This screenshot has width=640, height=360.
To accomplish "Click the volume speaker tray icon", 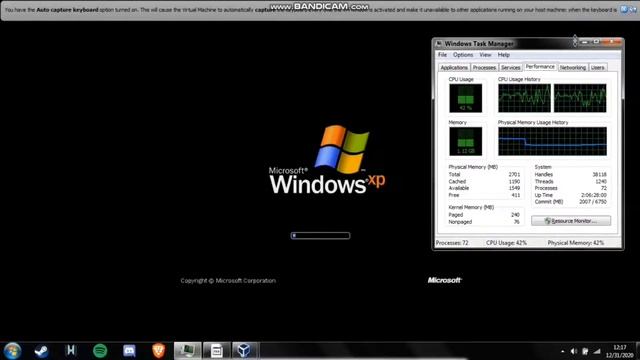I will [x=574, y=351].
